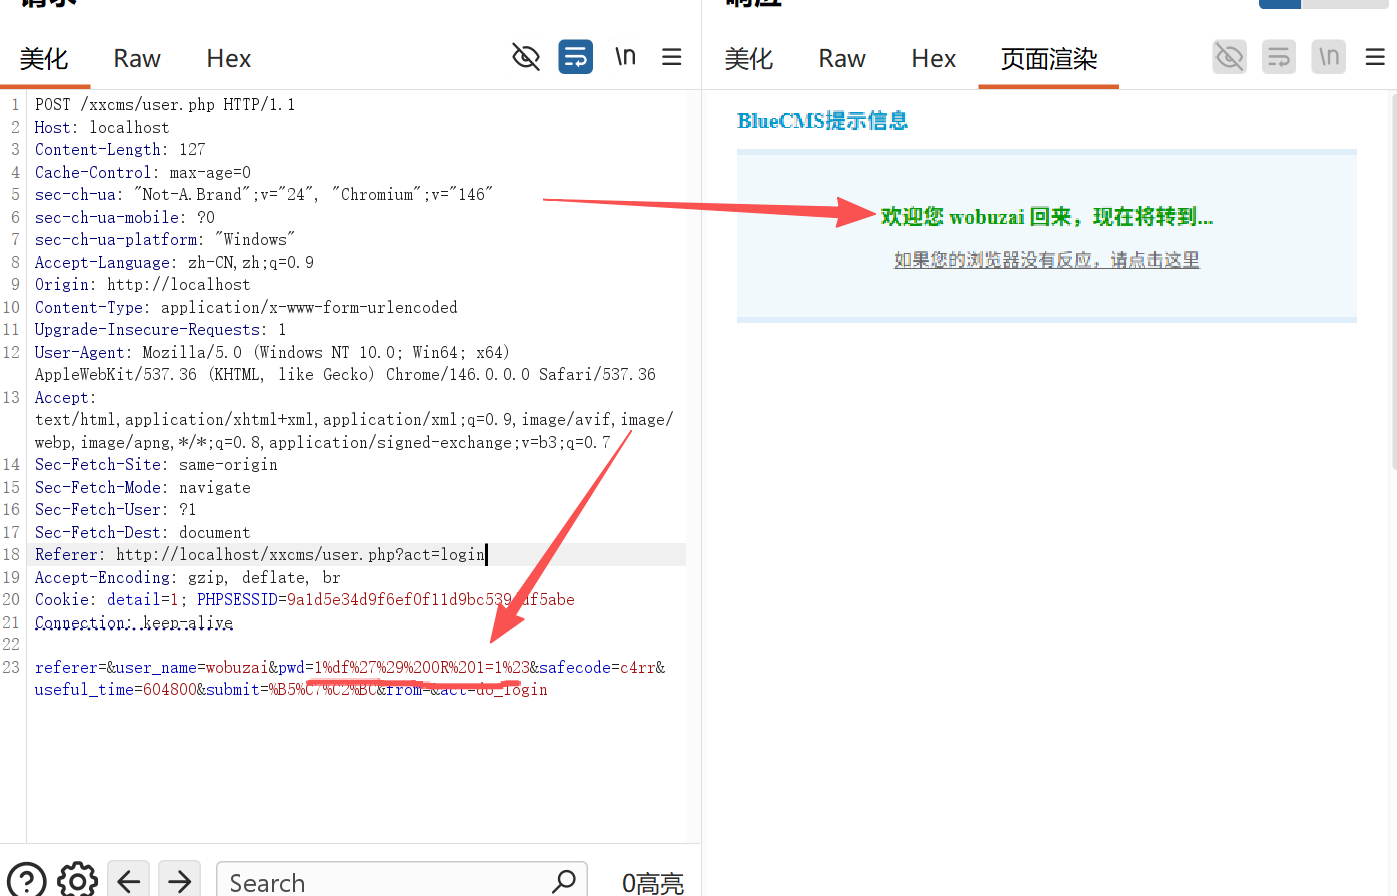Click the sec-ch-ua-mobile: ?0 header
This screenshot has height=896, width=1397.
point(125,218)
